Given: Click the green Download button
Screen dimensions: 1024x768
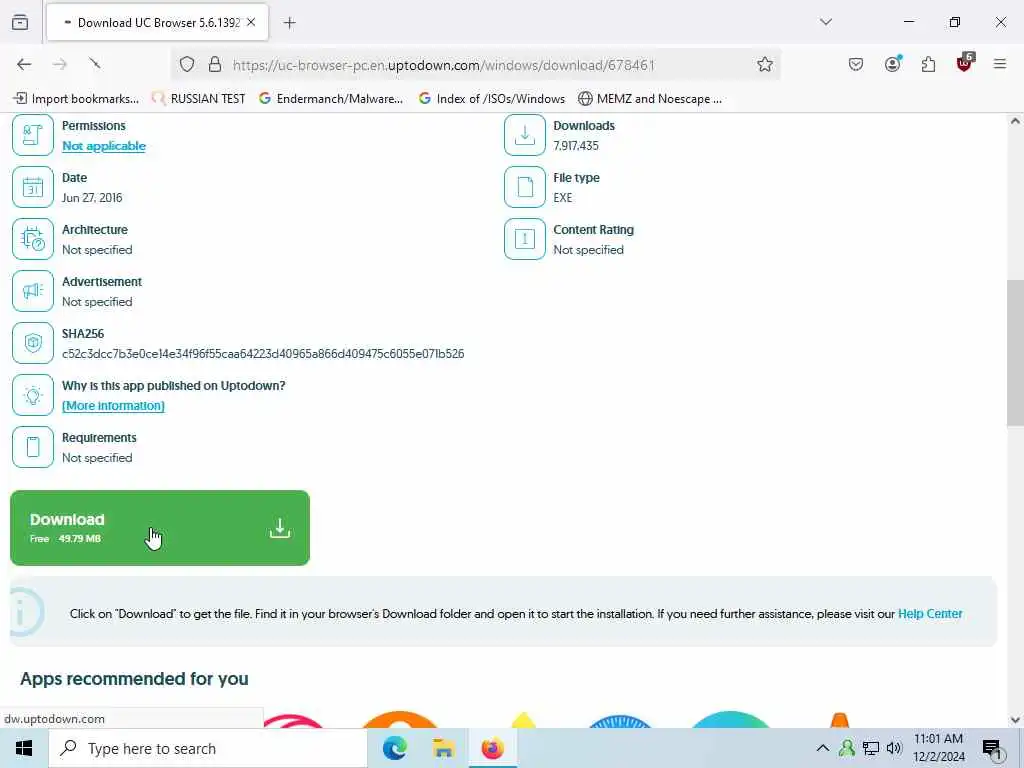Looking at the screenshot, I should 160,528.
